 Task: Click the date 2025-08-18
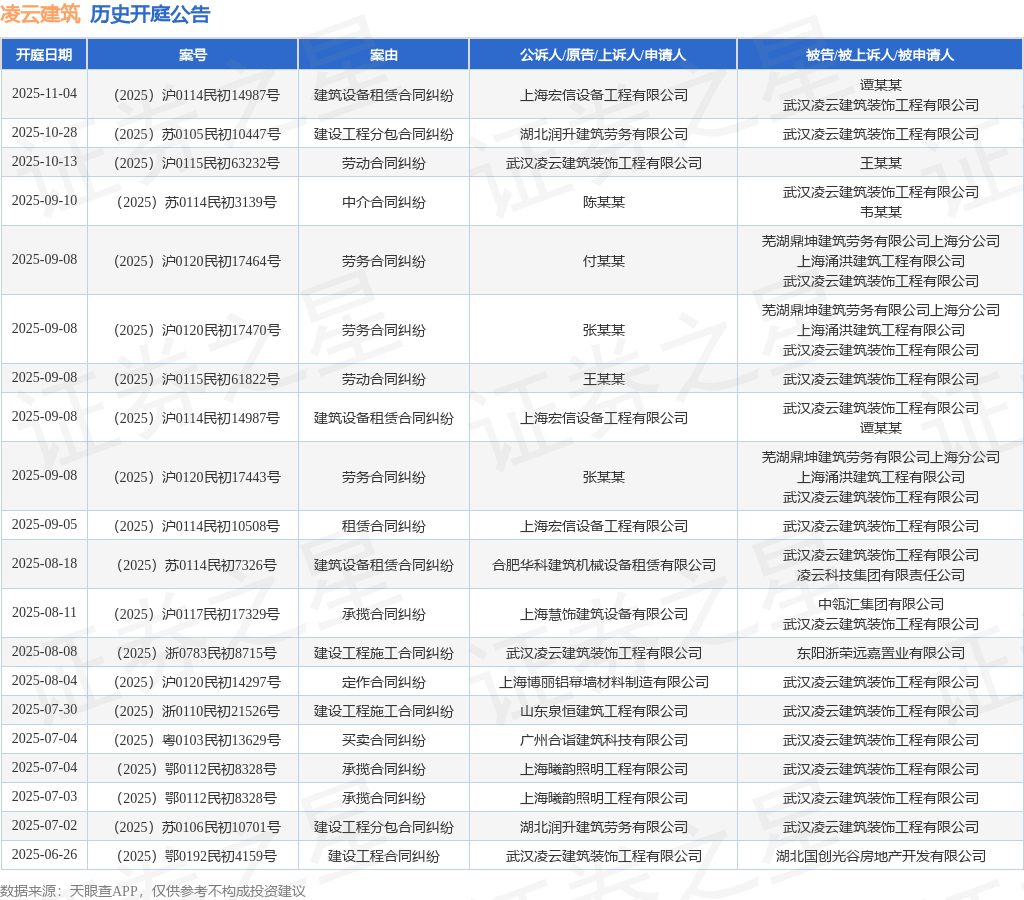coord(44,564)
